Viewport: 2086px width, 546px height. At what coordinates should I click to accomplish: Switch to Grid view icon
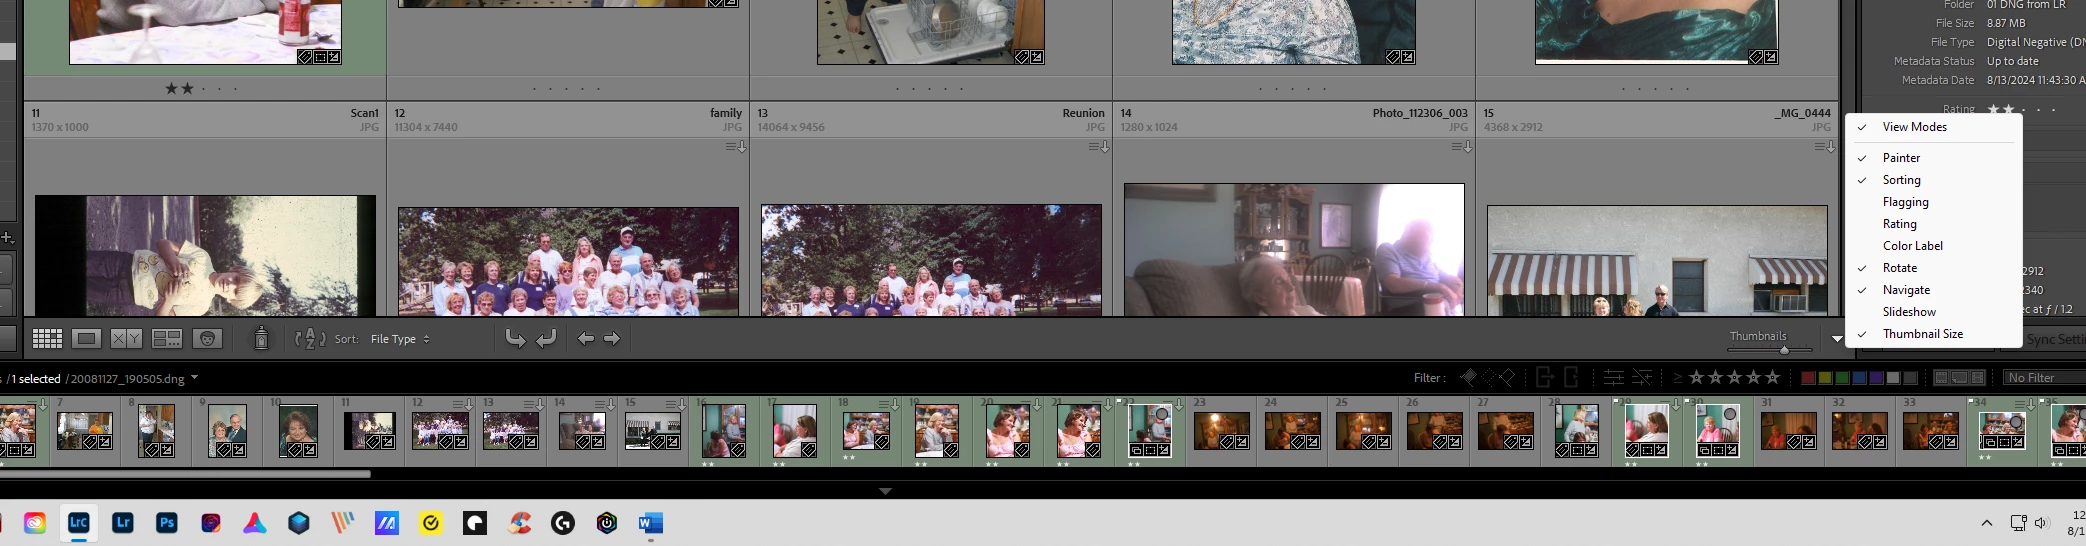pyautogui.click(x=47, y=339)
